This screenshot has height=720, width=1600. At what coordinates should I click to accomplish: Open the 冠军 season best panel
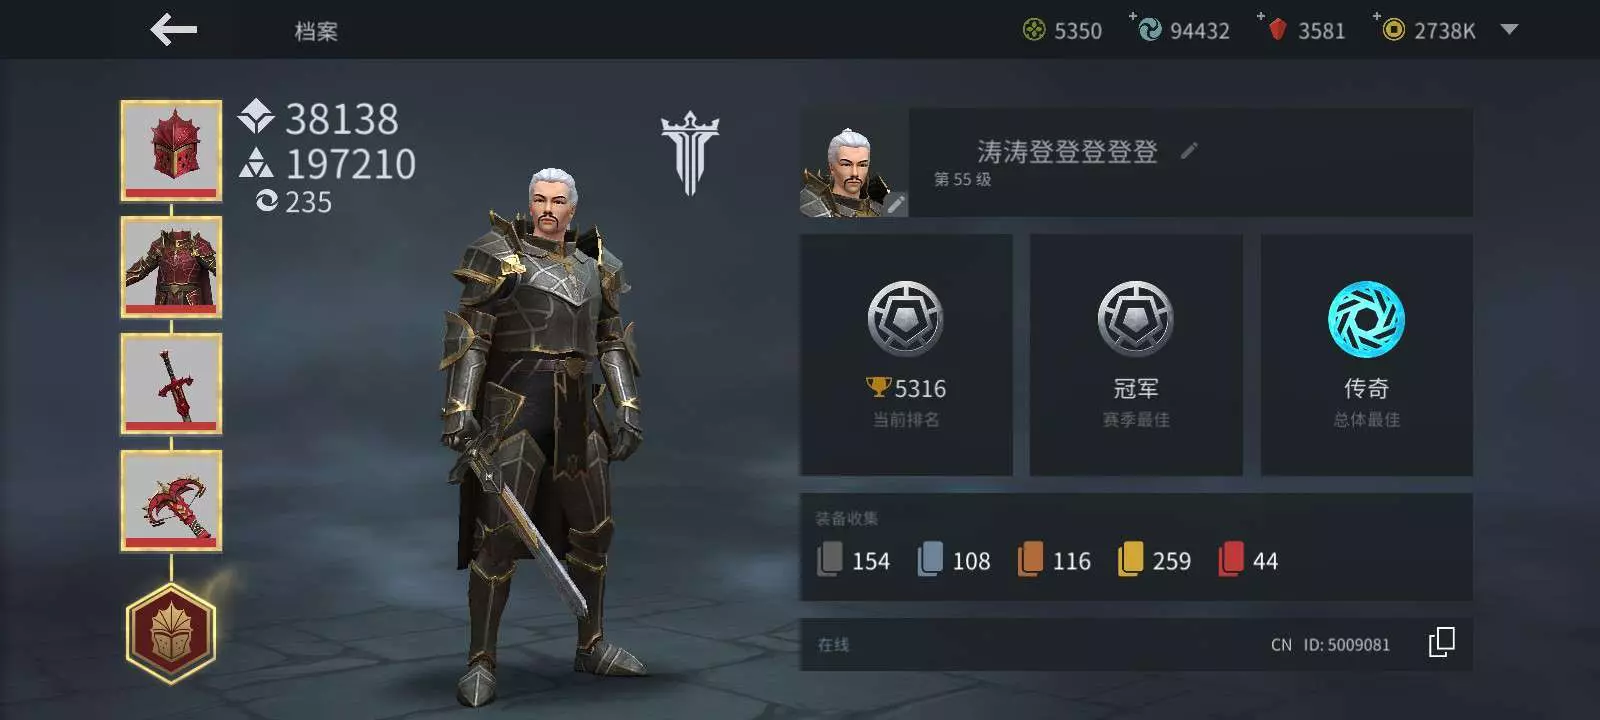pos(1136,355)
